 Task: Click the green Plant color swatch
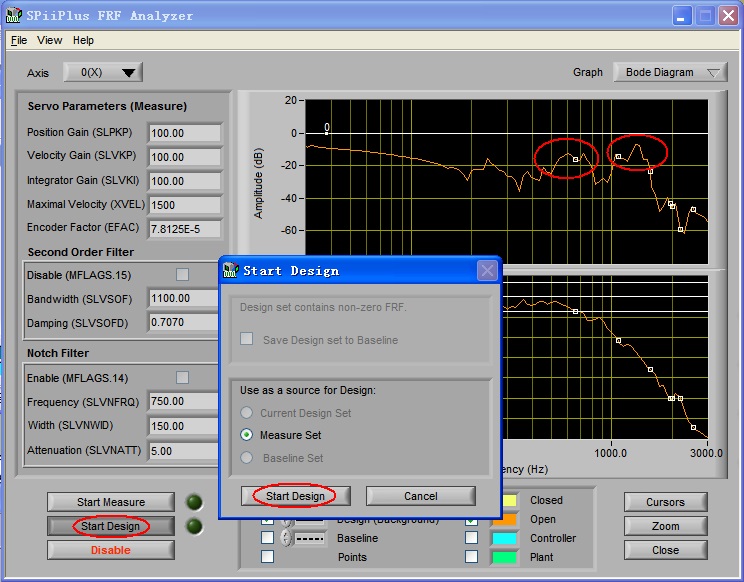click(505, 557)
